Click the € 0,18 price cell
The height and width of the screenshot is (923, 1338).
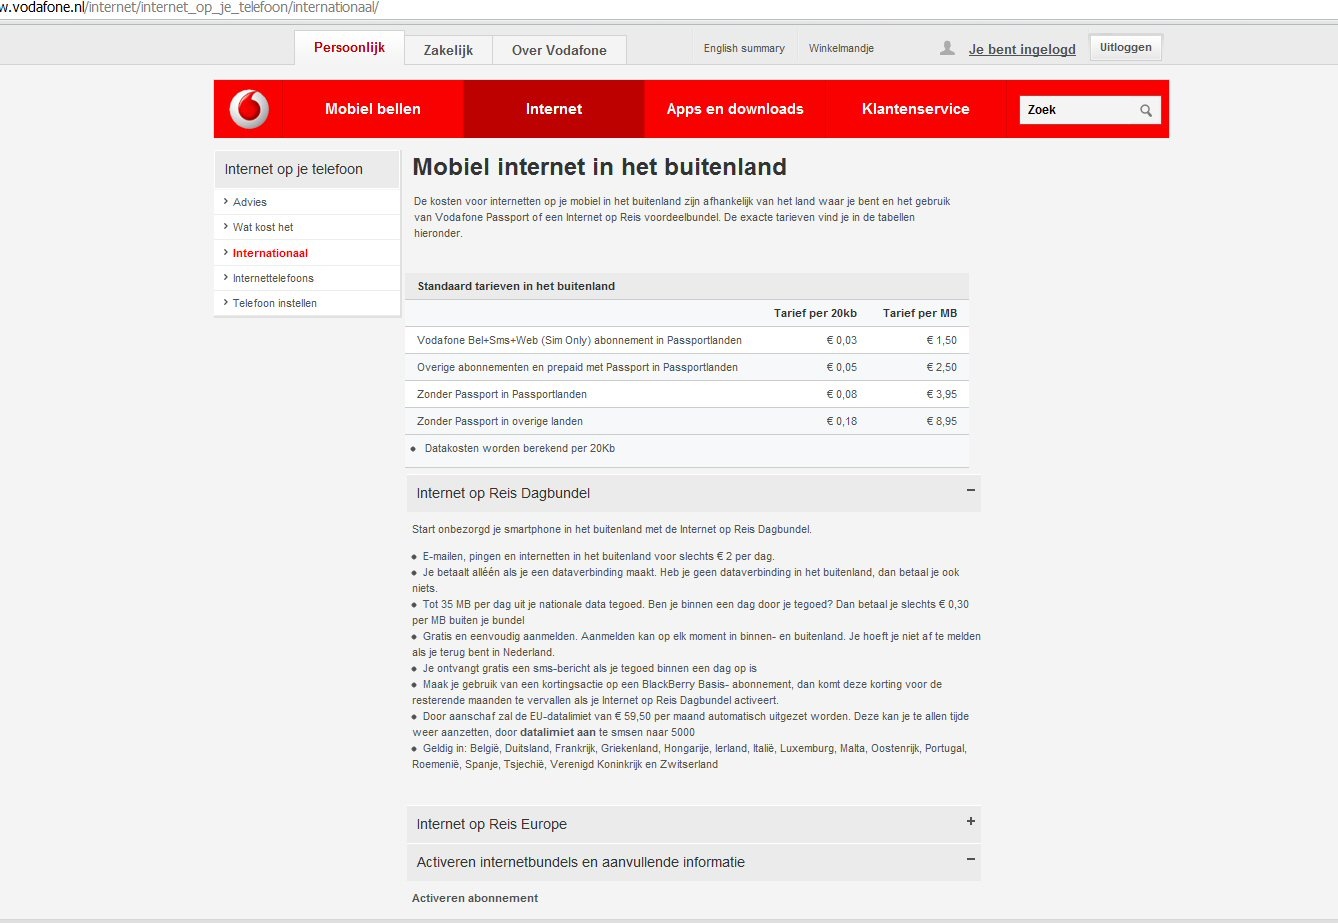(841, 421)
